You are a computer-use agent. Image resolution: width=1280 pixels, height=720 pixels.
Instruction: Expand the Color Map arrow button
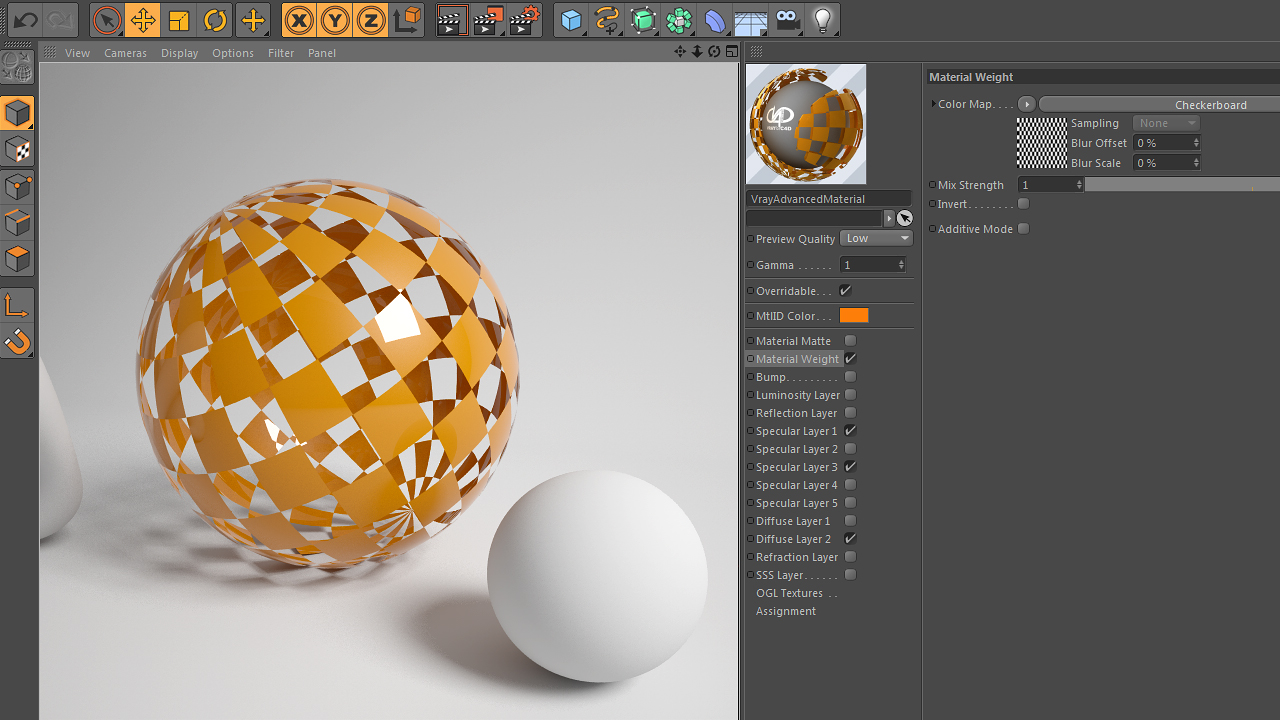[x=1026, y=104]
